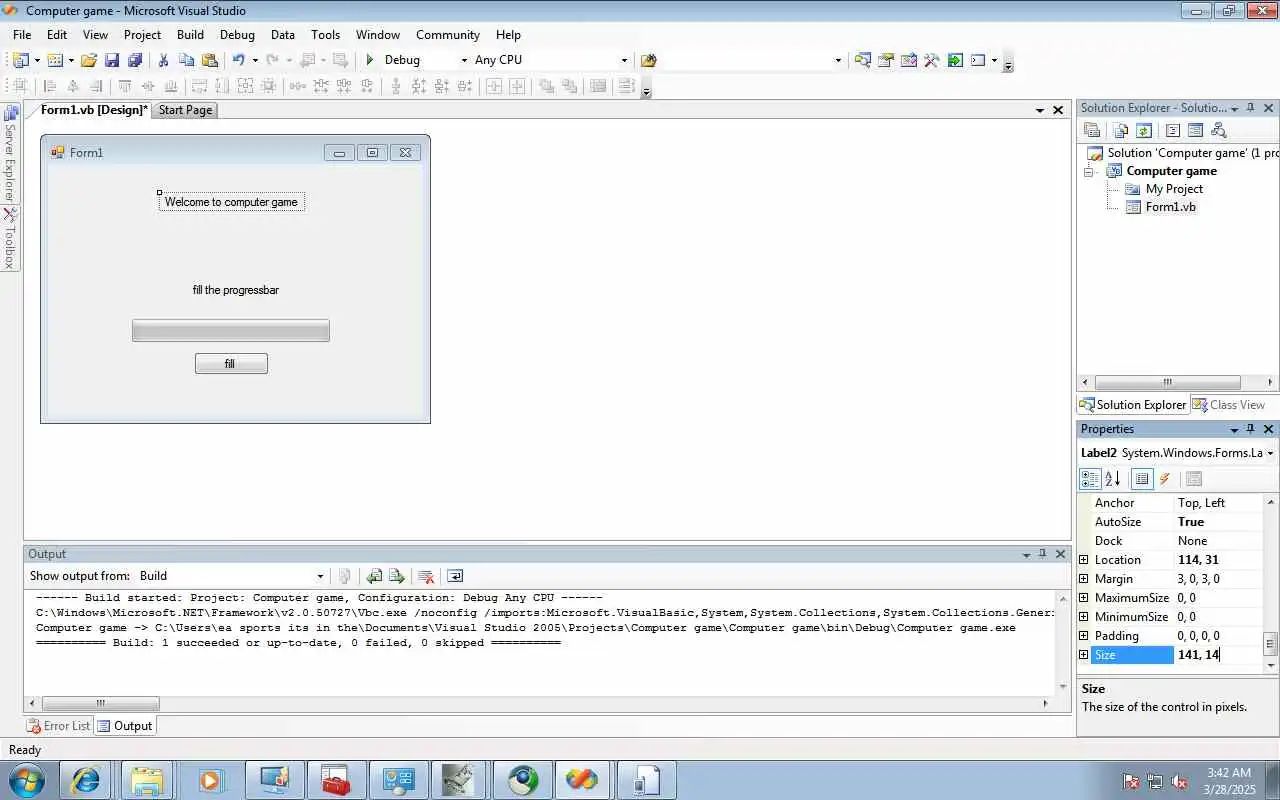Screen dimensions: 1280x800
Task: Go to previous message in Output
Action: pos(374,576)
